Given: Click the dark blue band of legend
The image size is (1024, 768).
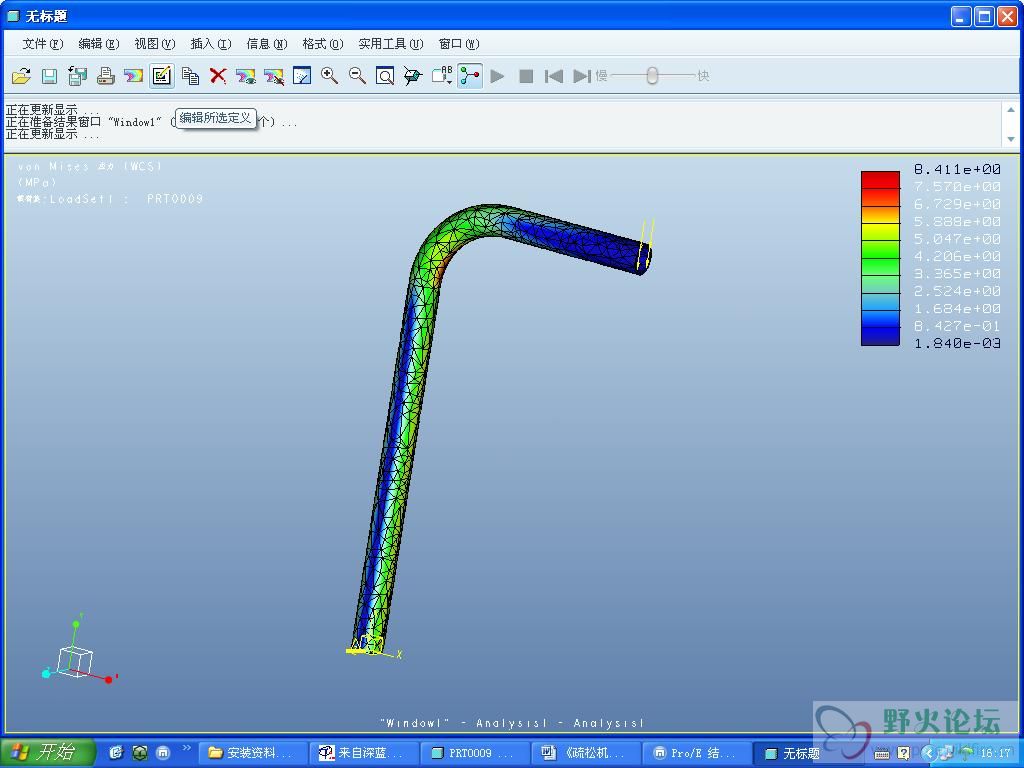Looking at the screenshot, I should click(880, 336).
